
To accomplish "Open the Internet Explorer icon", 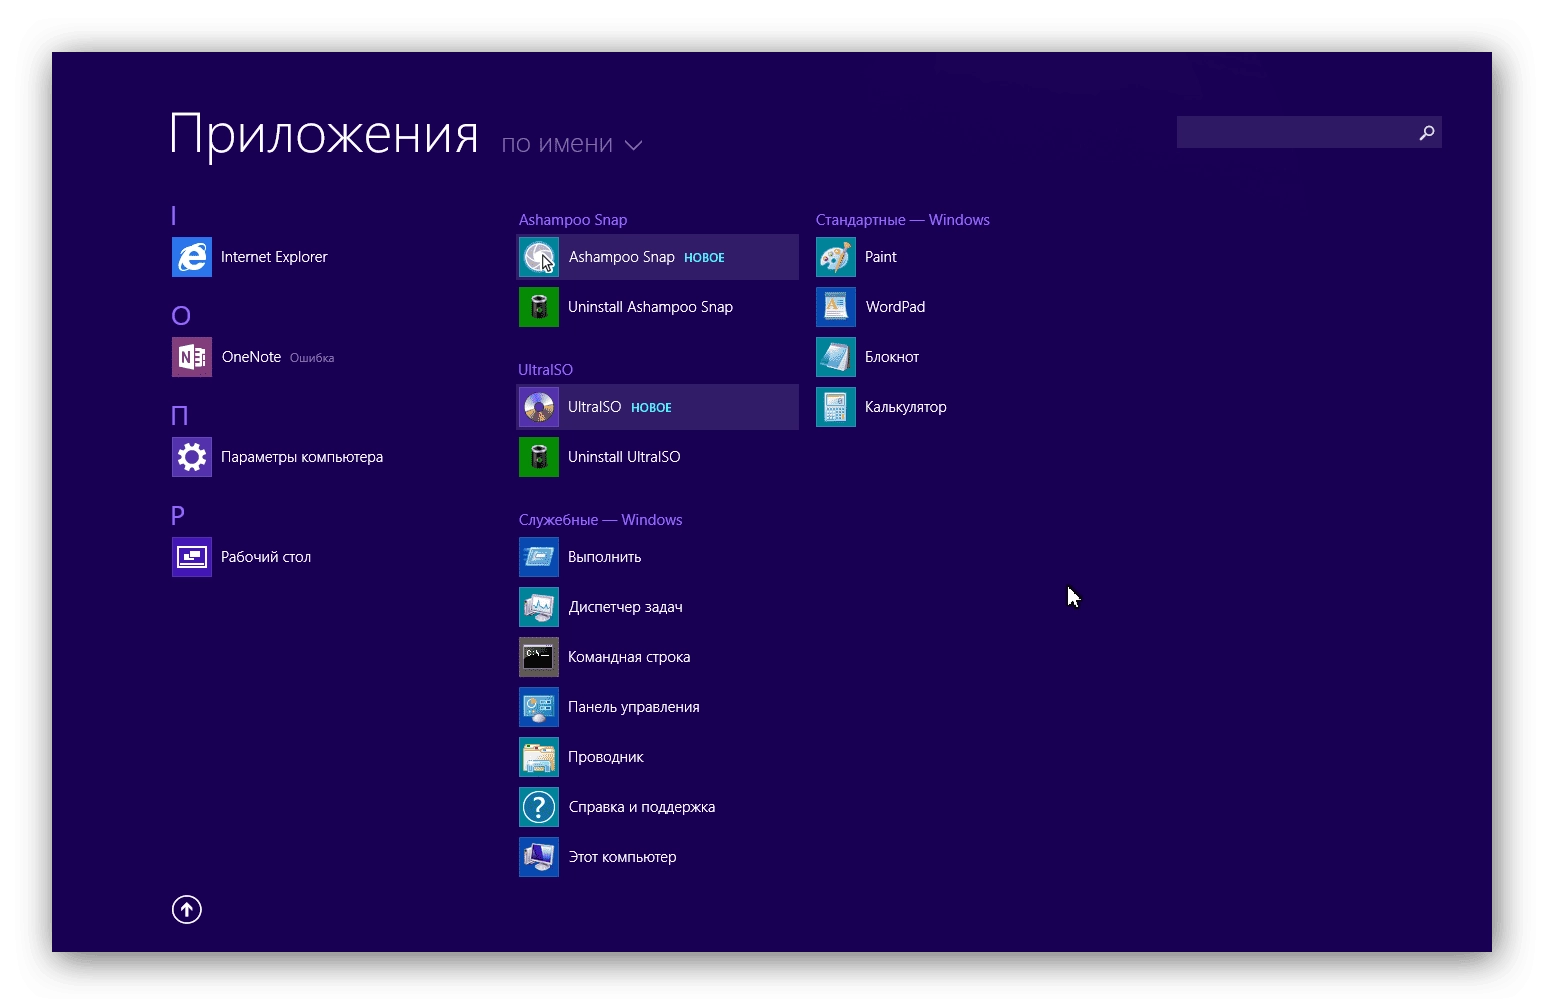I will point(192,257).
